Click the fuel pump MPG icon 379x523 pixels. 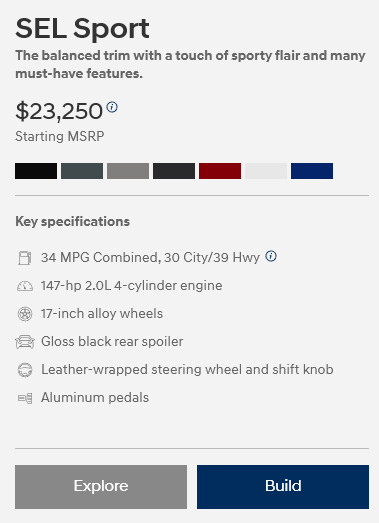25,258
